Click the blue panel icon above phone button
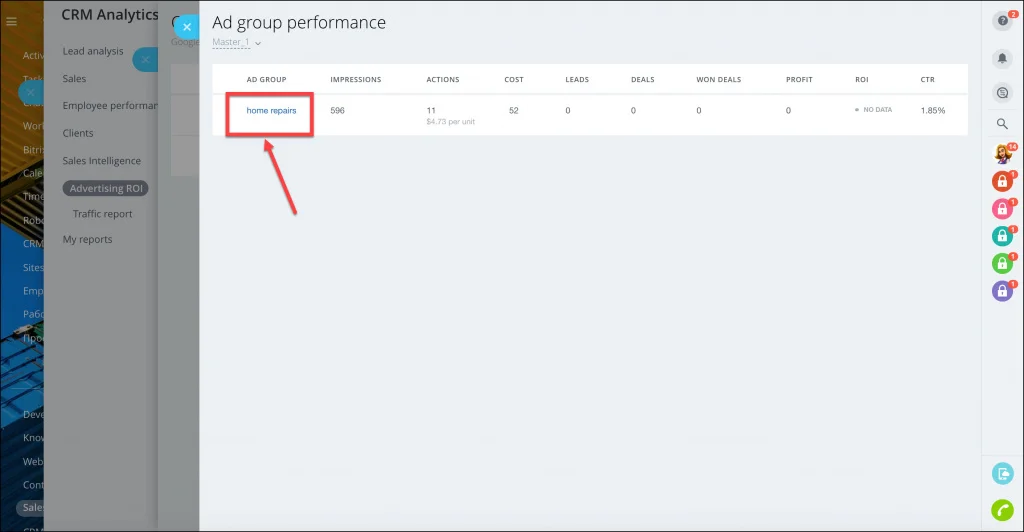The image size is (1024, 532). click(1002, 473)
